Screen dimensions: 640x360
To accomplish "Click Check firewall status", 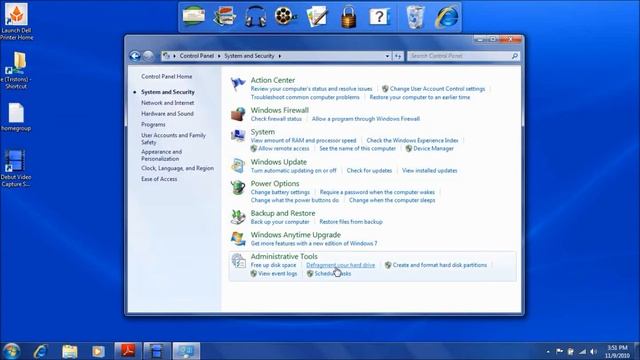I will tap(276, 119).
